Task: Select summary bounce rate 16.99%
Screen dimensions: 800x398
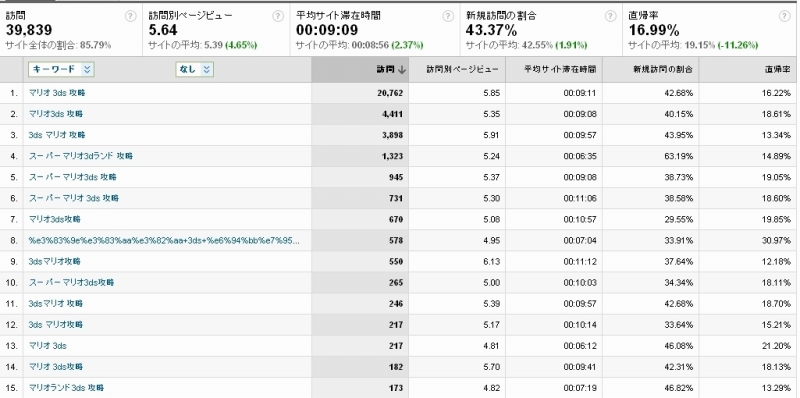Action: (x=654, y=30)
